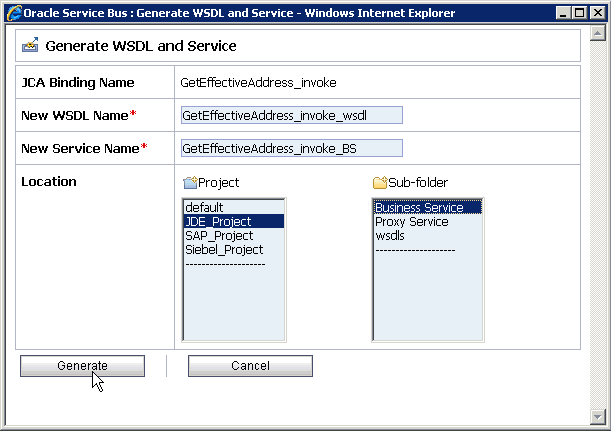Focus the New Service Name field

coord(291,148)
